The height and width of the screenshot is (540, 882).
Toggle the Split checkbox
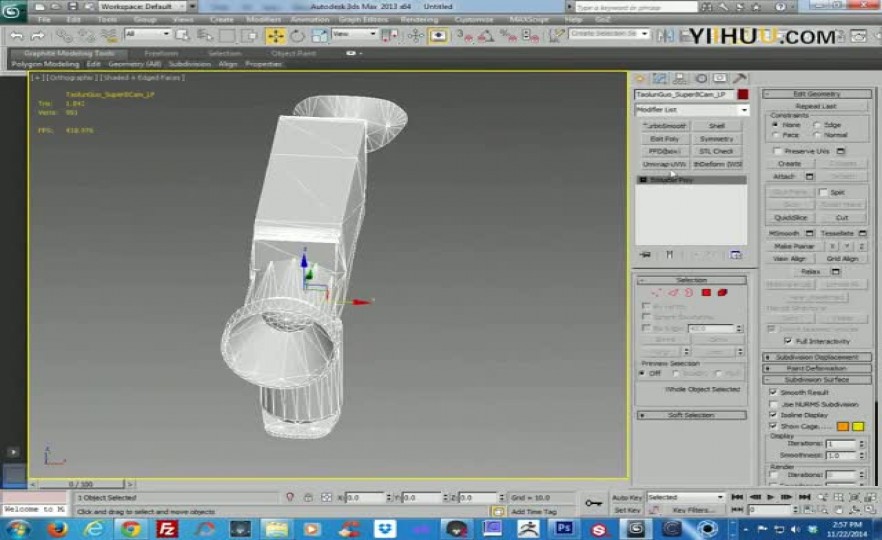point(822,192)
